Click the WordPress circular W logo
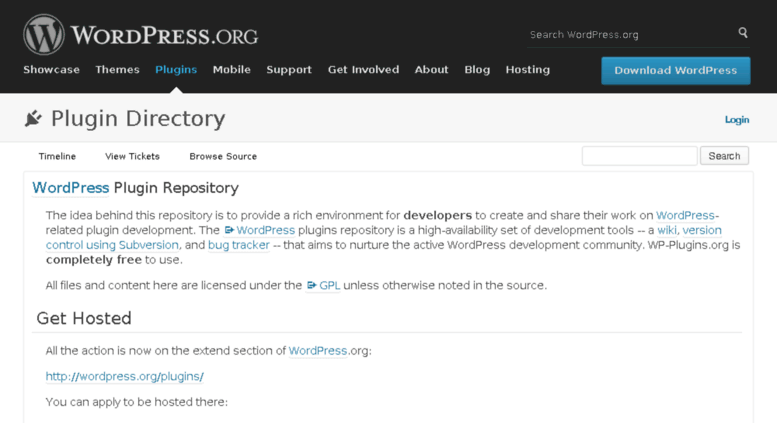The width and height of the screenshot is (777, 423). point(44,34)
